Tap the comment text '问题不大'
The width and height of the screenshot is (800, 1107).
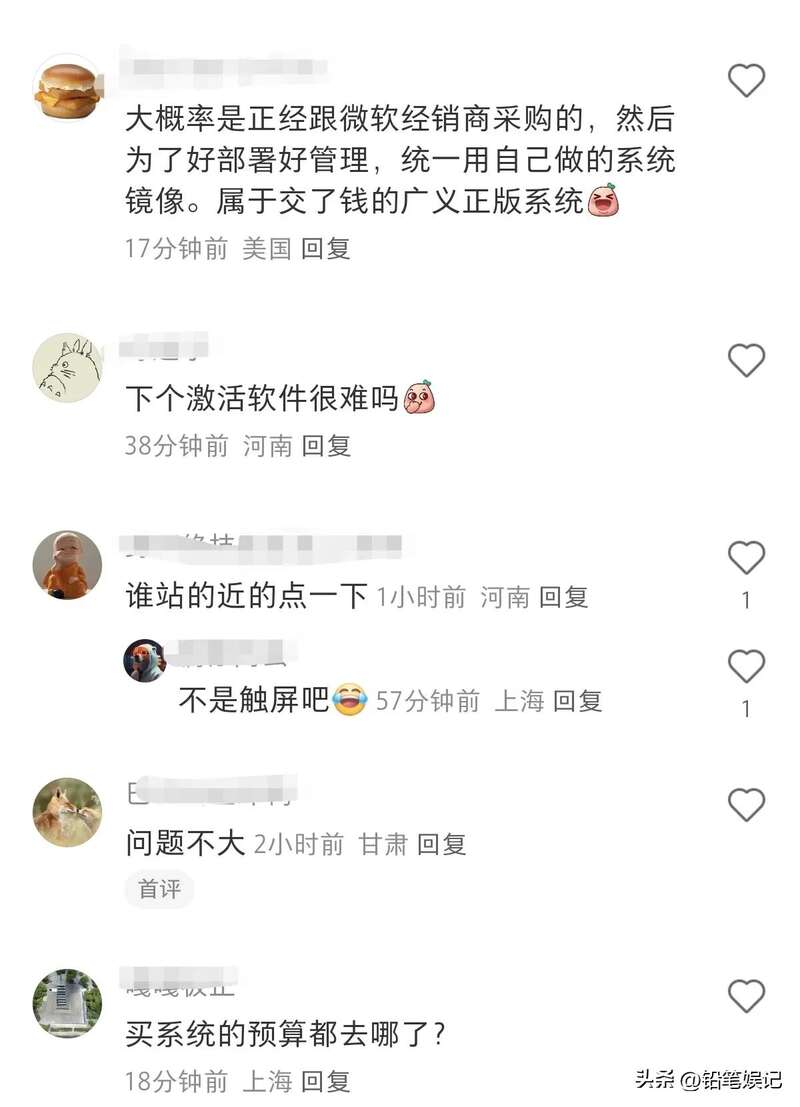[185, 843]
